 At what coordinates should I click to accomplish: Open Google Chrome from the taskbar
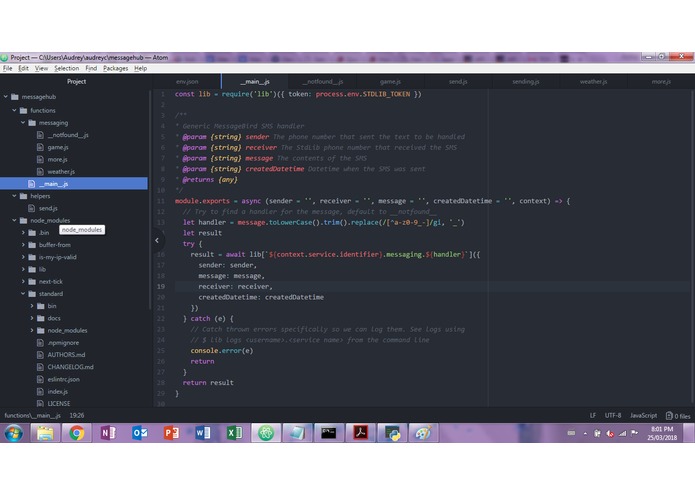pos(76,433)
